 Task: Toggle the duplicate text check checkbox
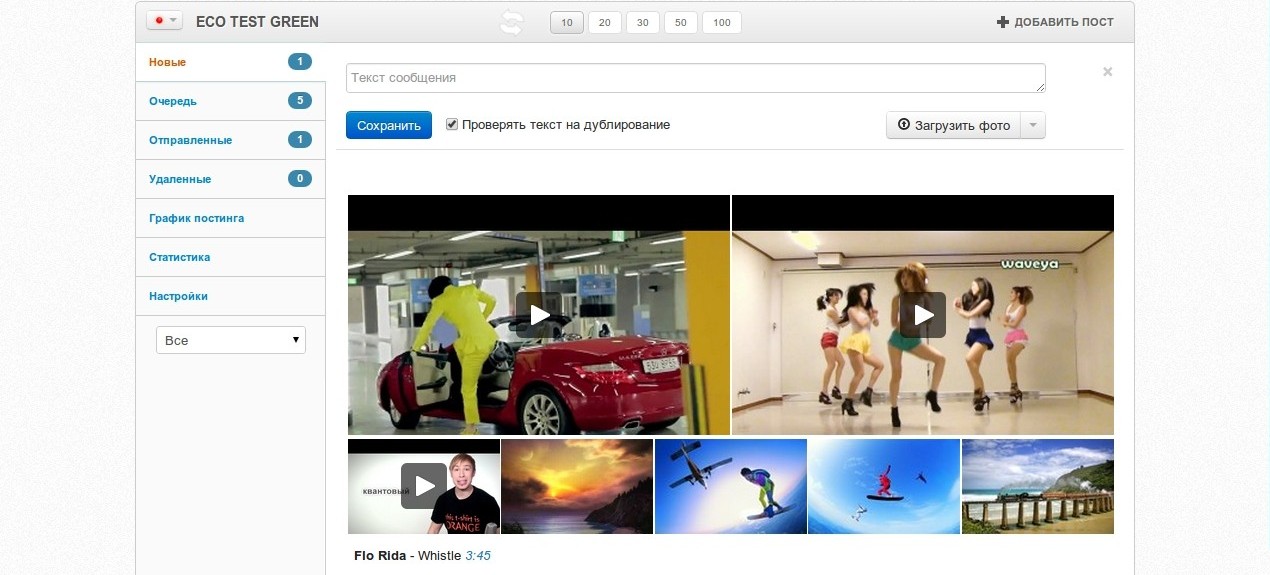[x=452, y=125]
